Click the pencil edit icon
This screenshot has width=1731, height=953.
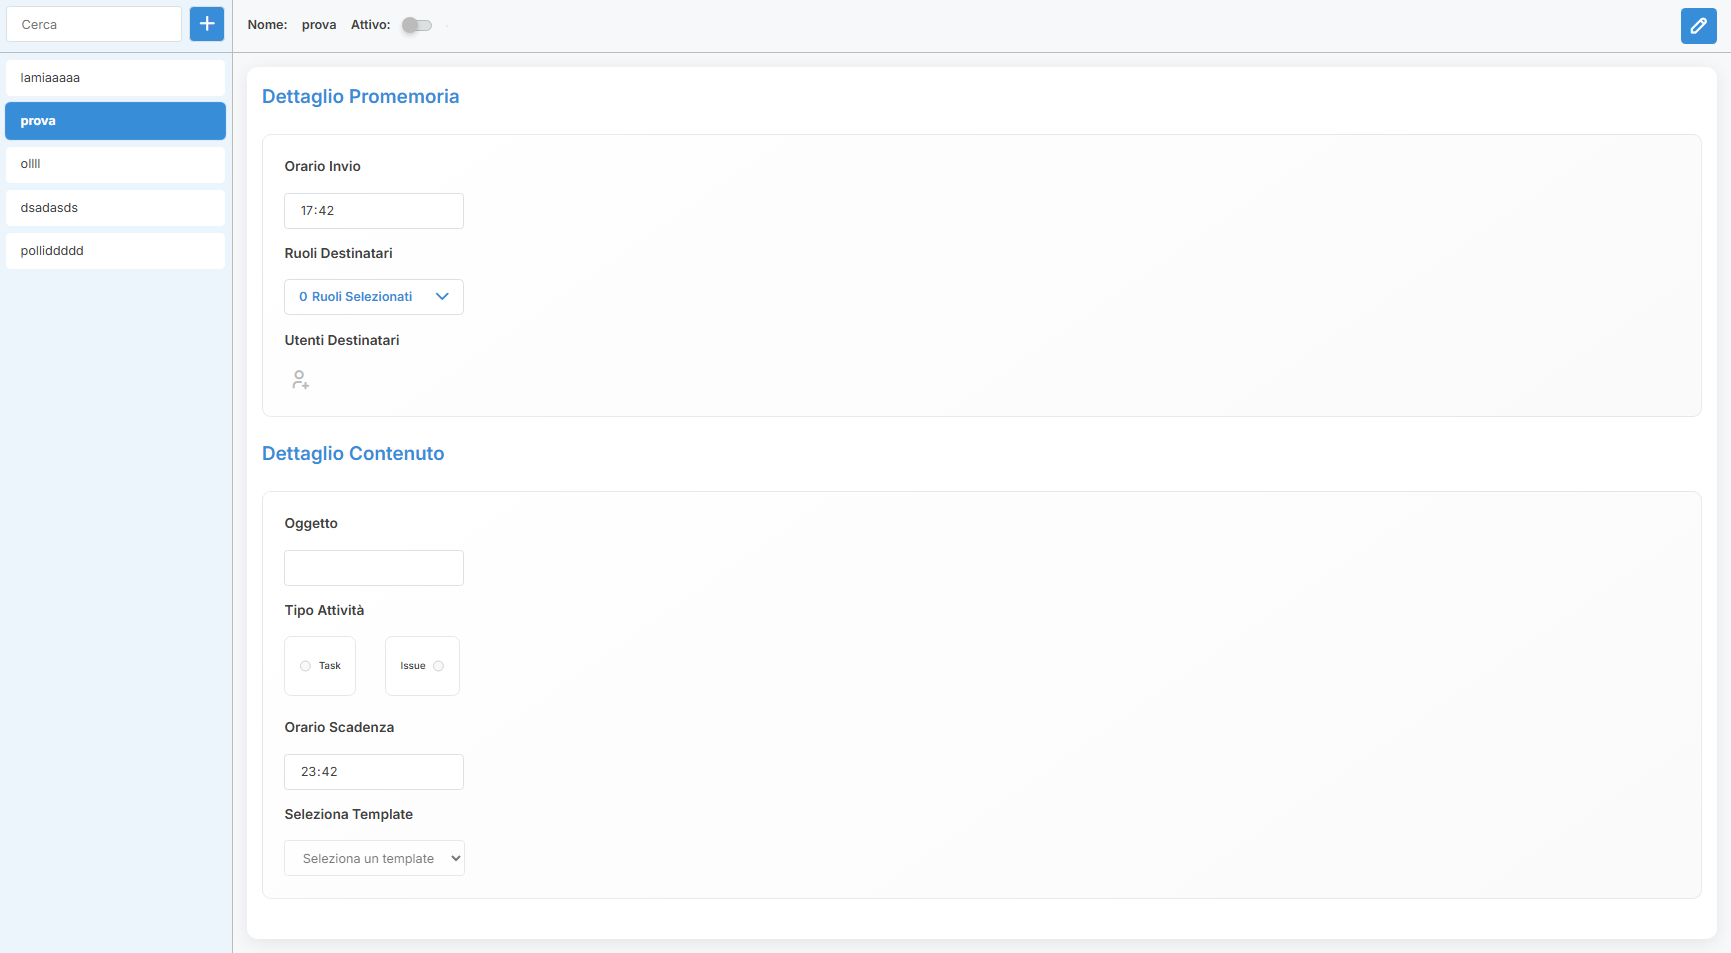click(1698, 26)
